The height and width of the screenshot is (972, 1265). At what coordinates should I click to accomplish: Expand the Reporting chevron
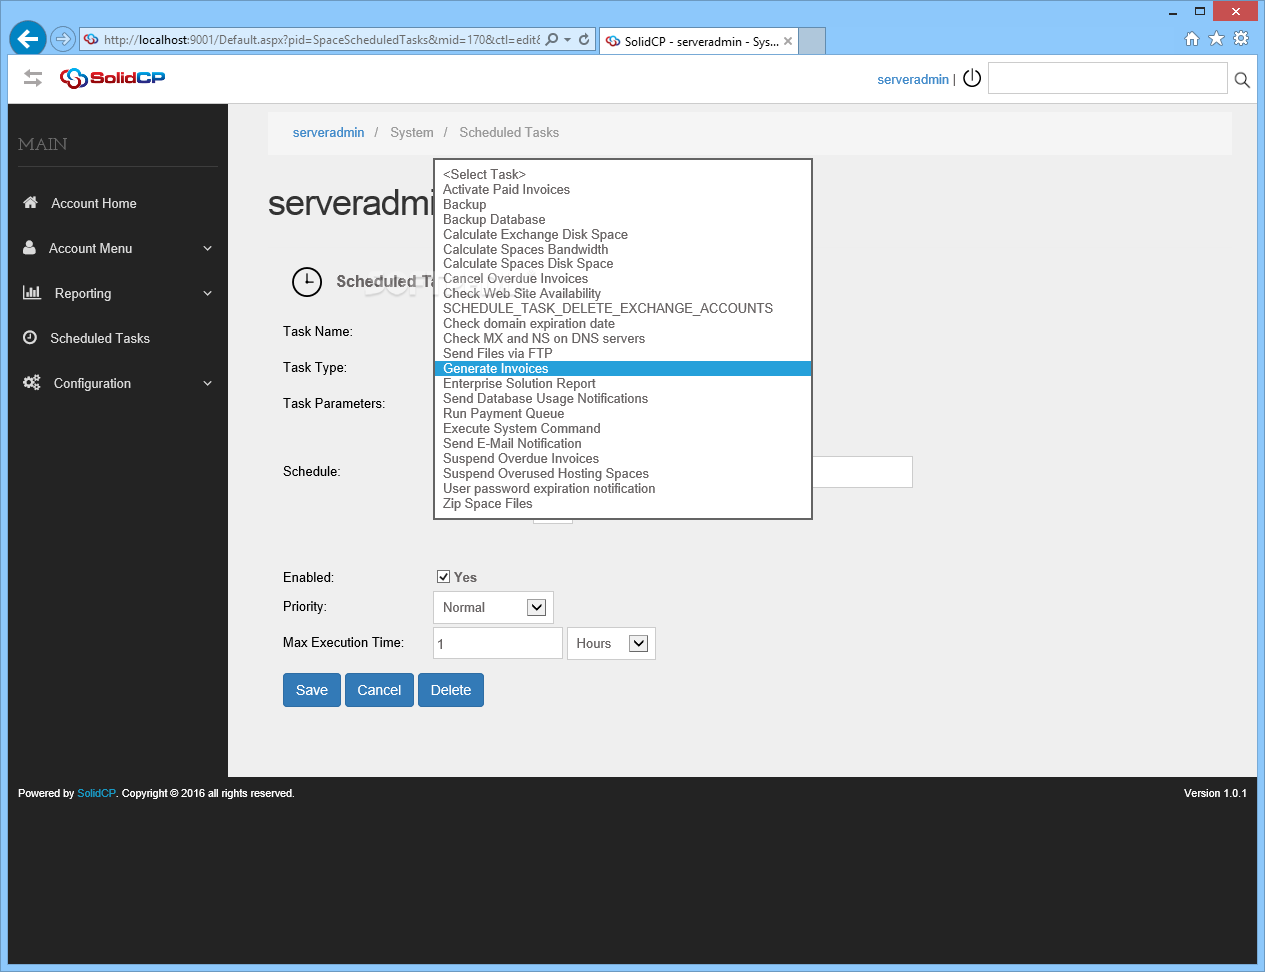(x=208, y=293)
